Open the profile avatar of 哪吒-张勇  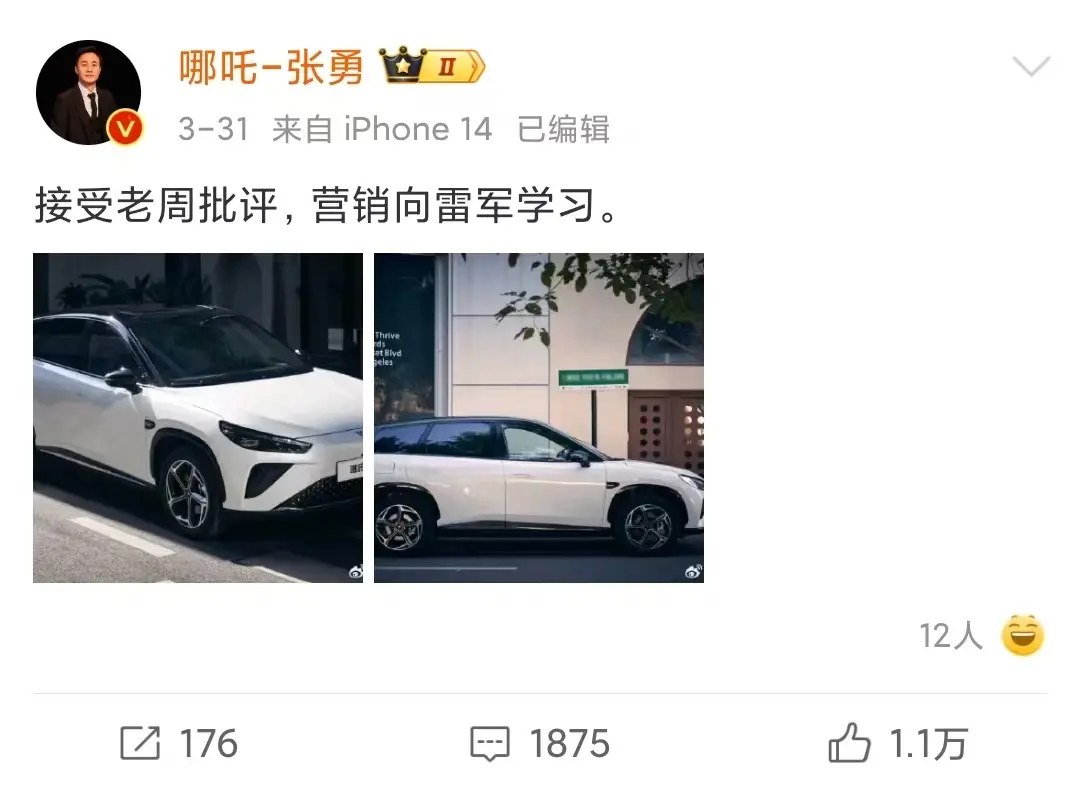[88, 92]
